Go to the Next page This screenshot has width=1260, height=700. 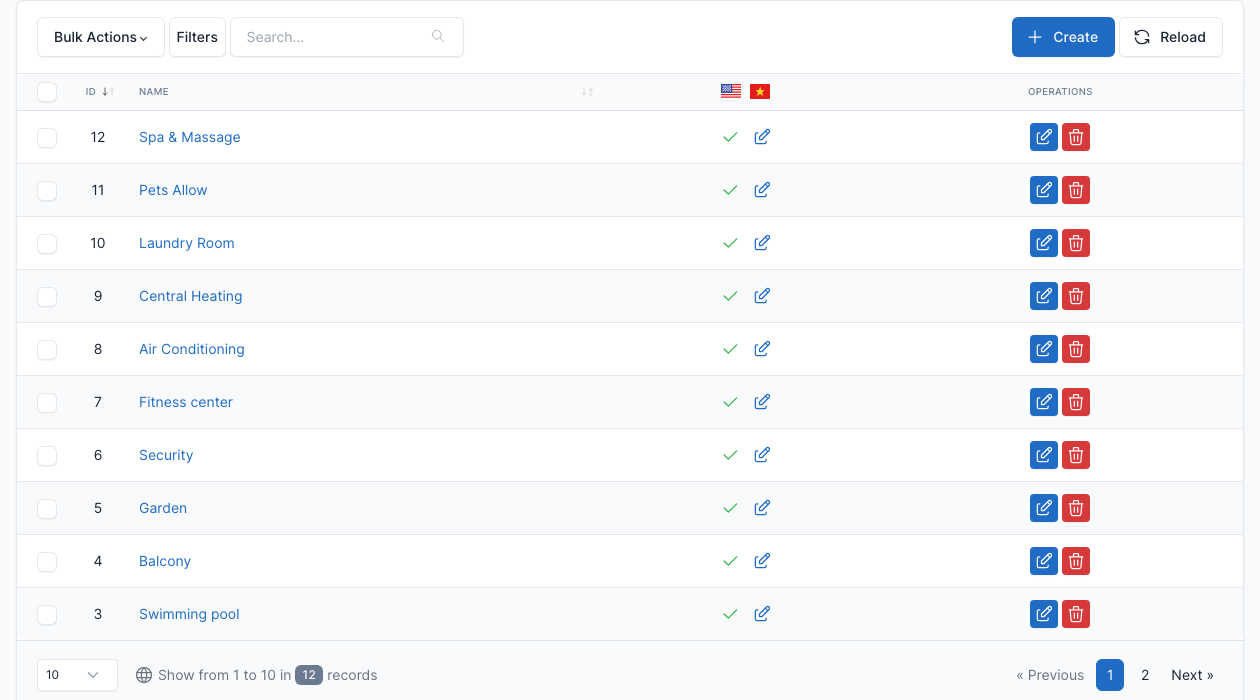pyautogui.click(x=1192, y=675)
